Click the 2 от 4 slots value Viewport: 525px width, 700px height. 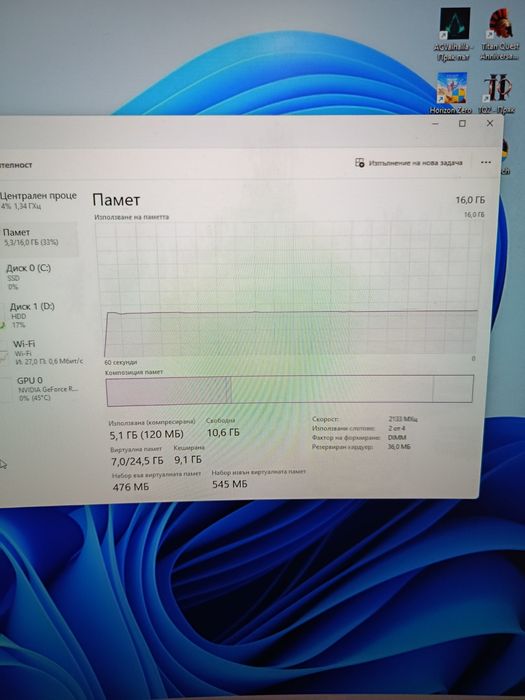pos(397,428)
